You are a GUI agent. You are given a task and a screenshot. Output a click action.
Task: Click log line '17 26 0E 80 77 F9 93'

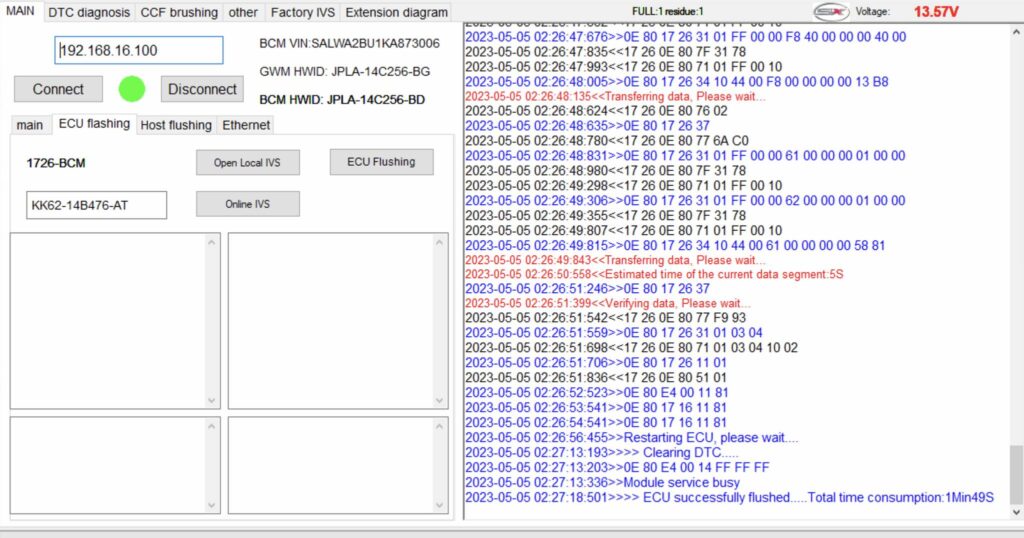[605, 318]
